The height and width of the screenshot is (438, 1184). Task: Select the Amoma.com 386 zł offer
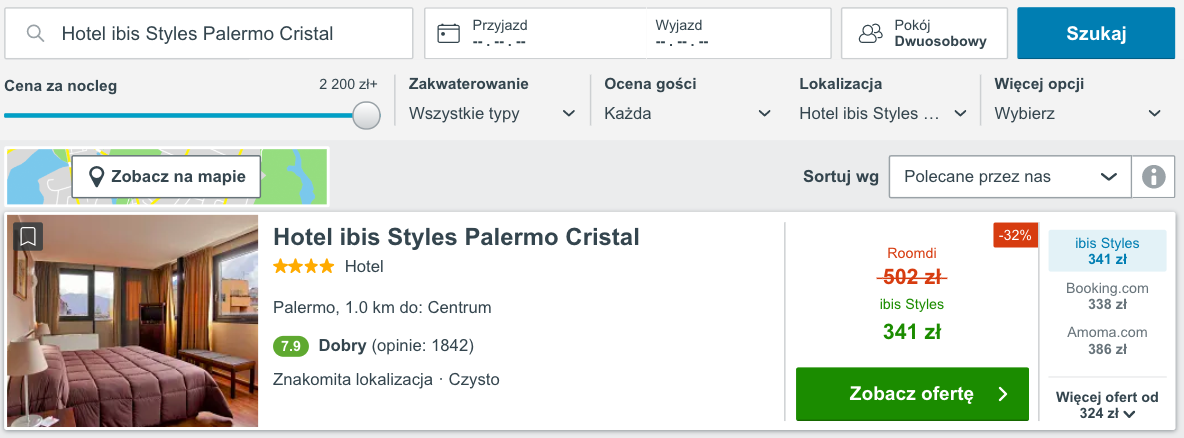click(x=1107, y=341)
